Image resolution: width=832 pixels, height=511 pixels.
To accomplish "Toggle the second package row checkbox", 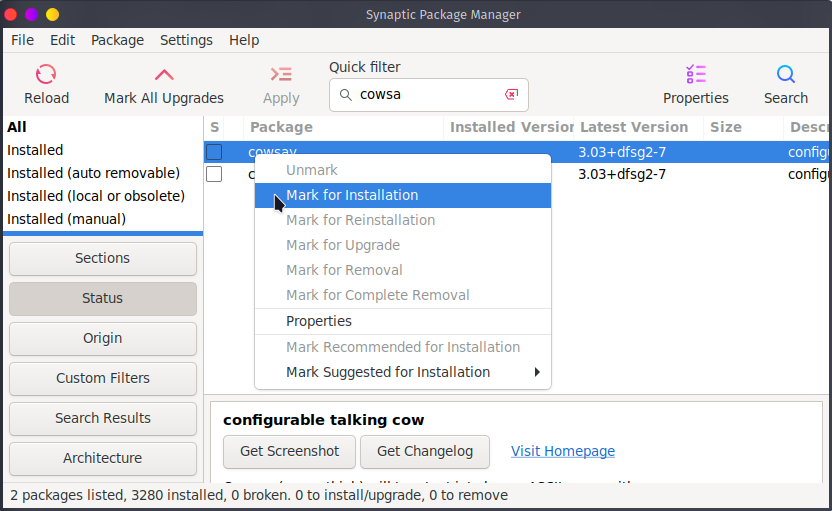I will [x=214, y=174].
